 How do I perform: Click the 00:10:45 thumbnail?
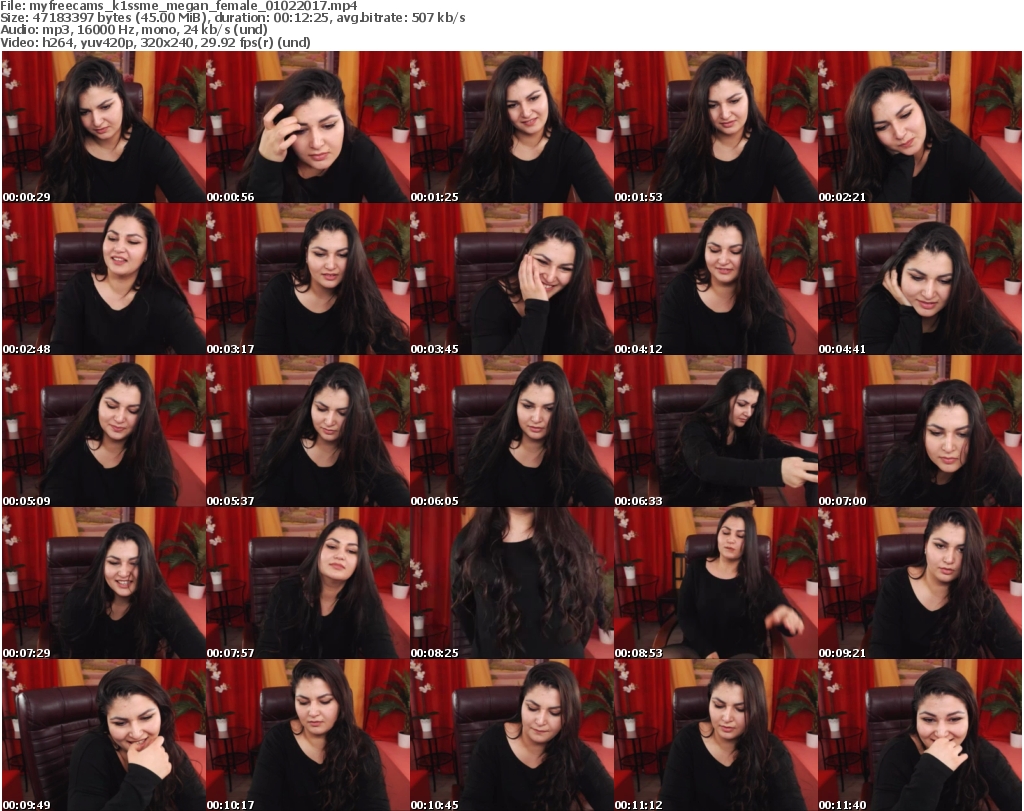tap(512, 735)
